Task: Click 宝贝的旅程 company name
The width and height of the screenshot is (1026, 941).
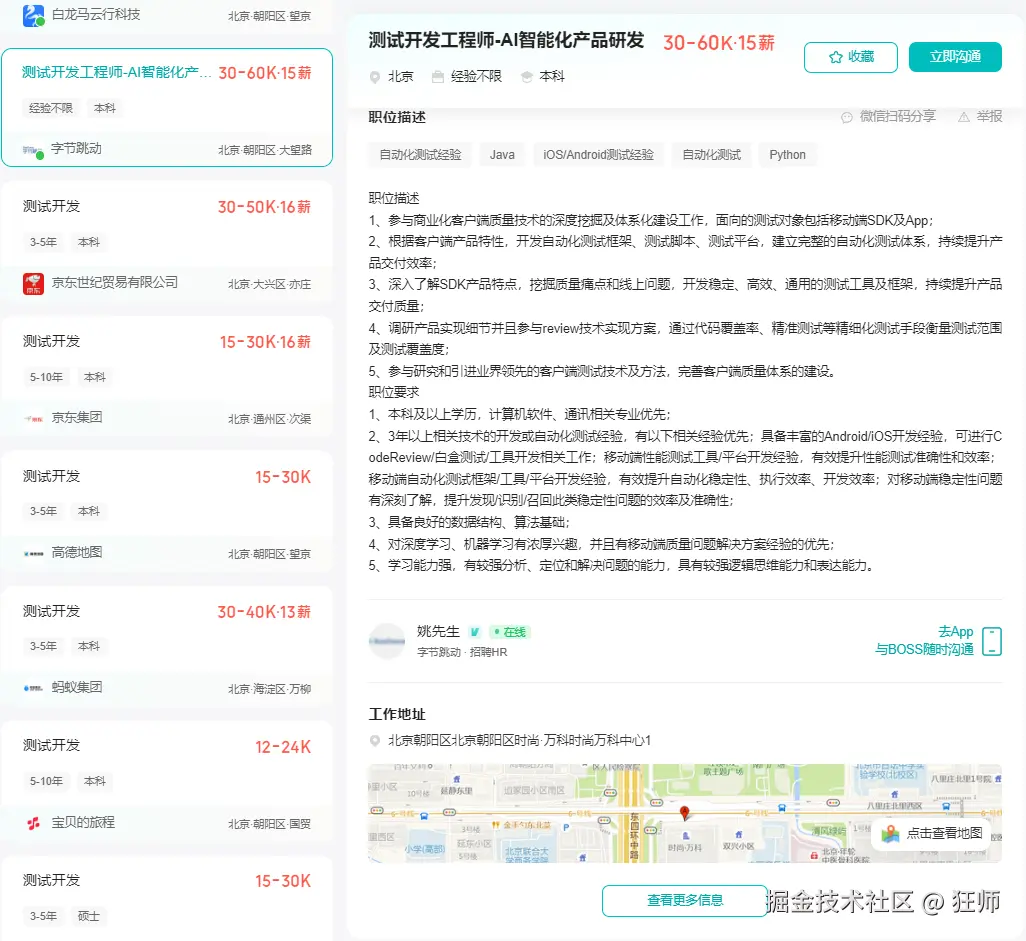Action: pyautogui.click(x=83, y=823)
